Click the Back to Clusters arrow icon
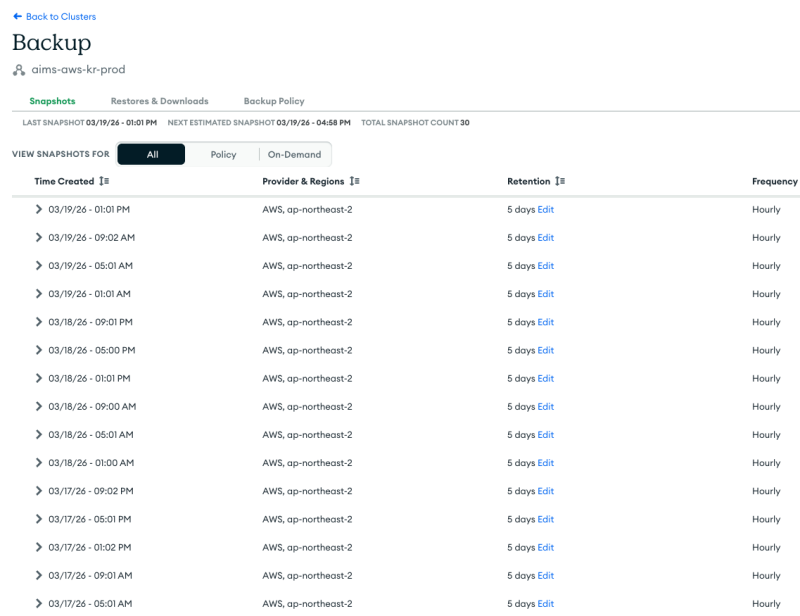Screen dimensions: 800x616 [17, 17]
